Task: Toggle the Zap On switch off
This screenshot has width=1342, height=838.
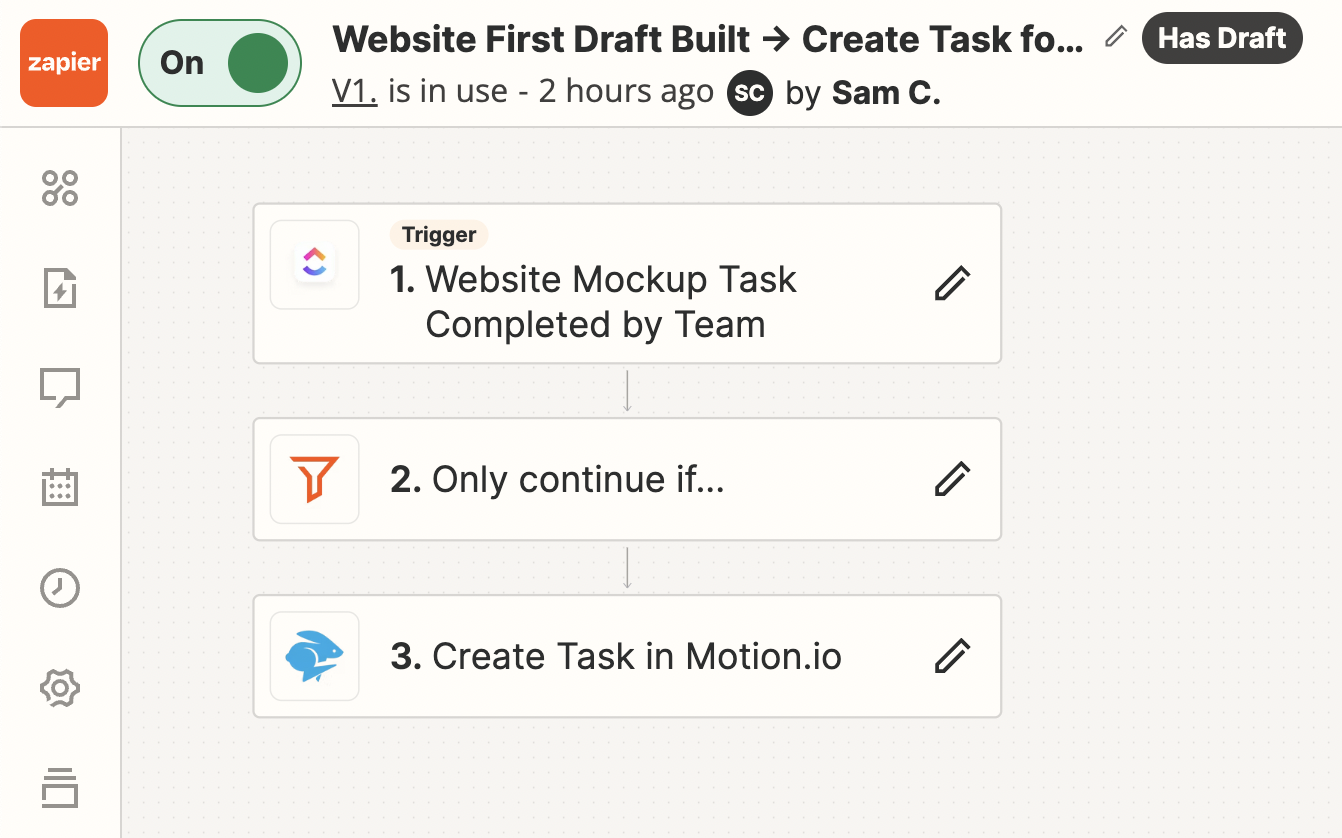Action: (220, 63)
